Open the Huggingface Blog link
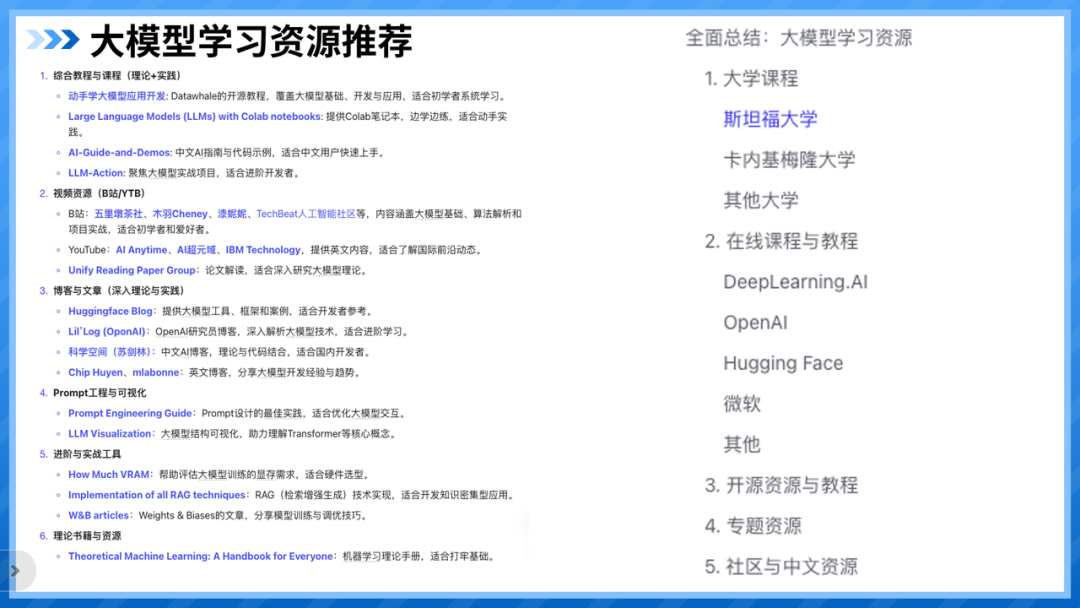This screenshot has width=1080, height=608. coord(110,311)
